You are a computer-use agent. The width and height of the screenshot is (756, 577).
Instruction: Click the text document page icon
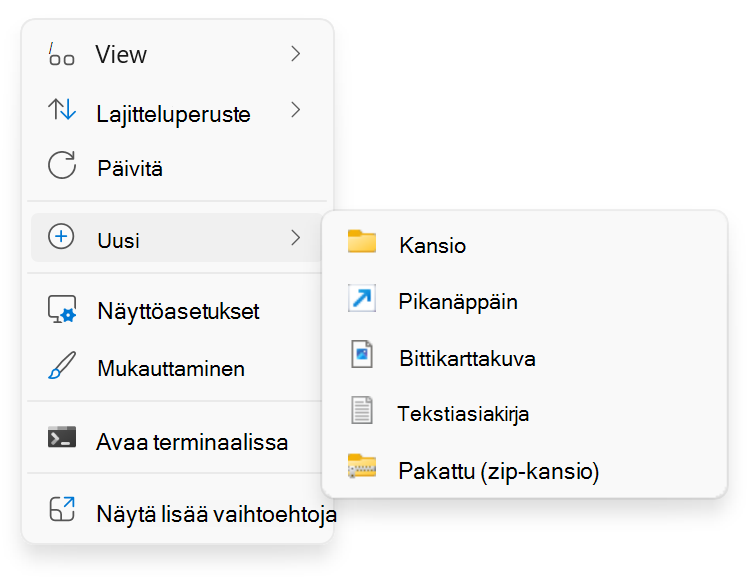pos(362,410)
